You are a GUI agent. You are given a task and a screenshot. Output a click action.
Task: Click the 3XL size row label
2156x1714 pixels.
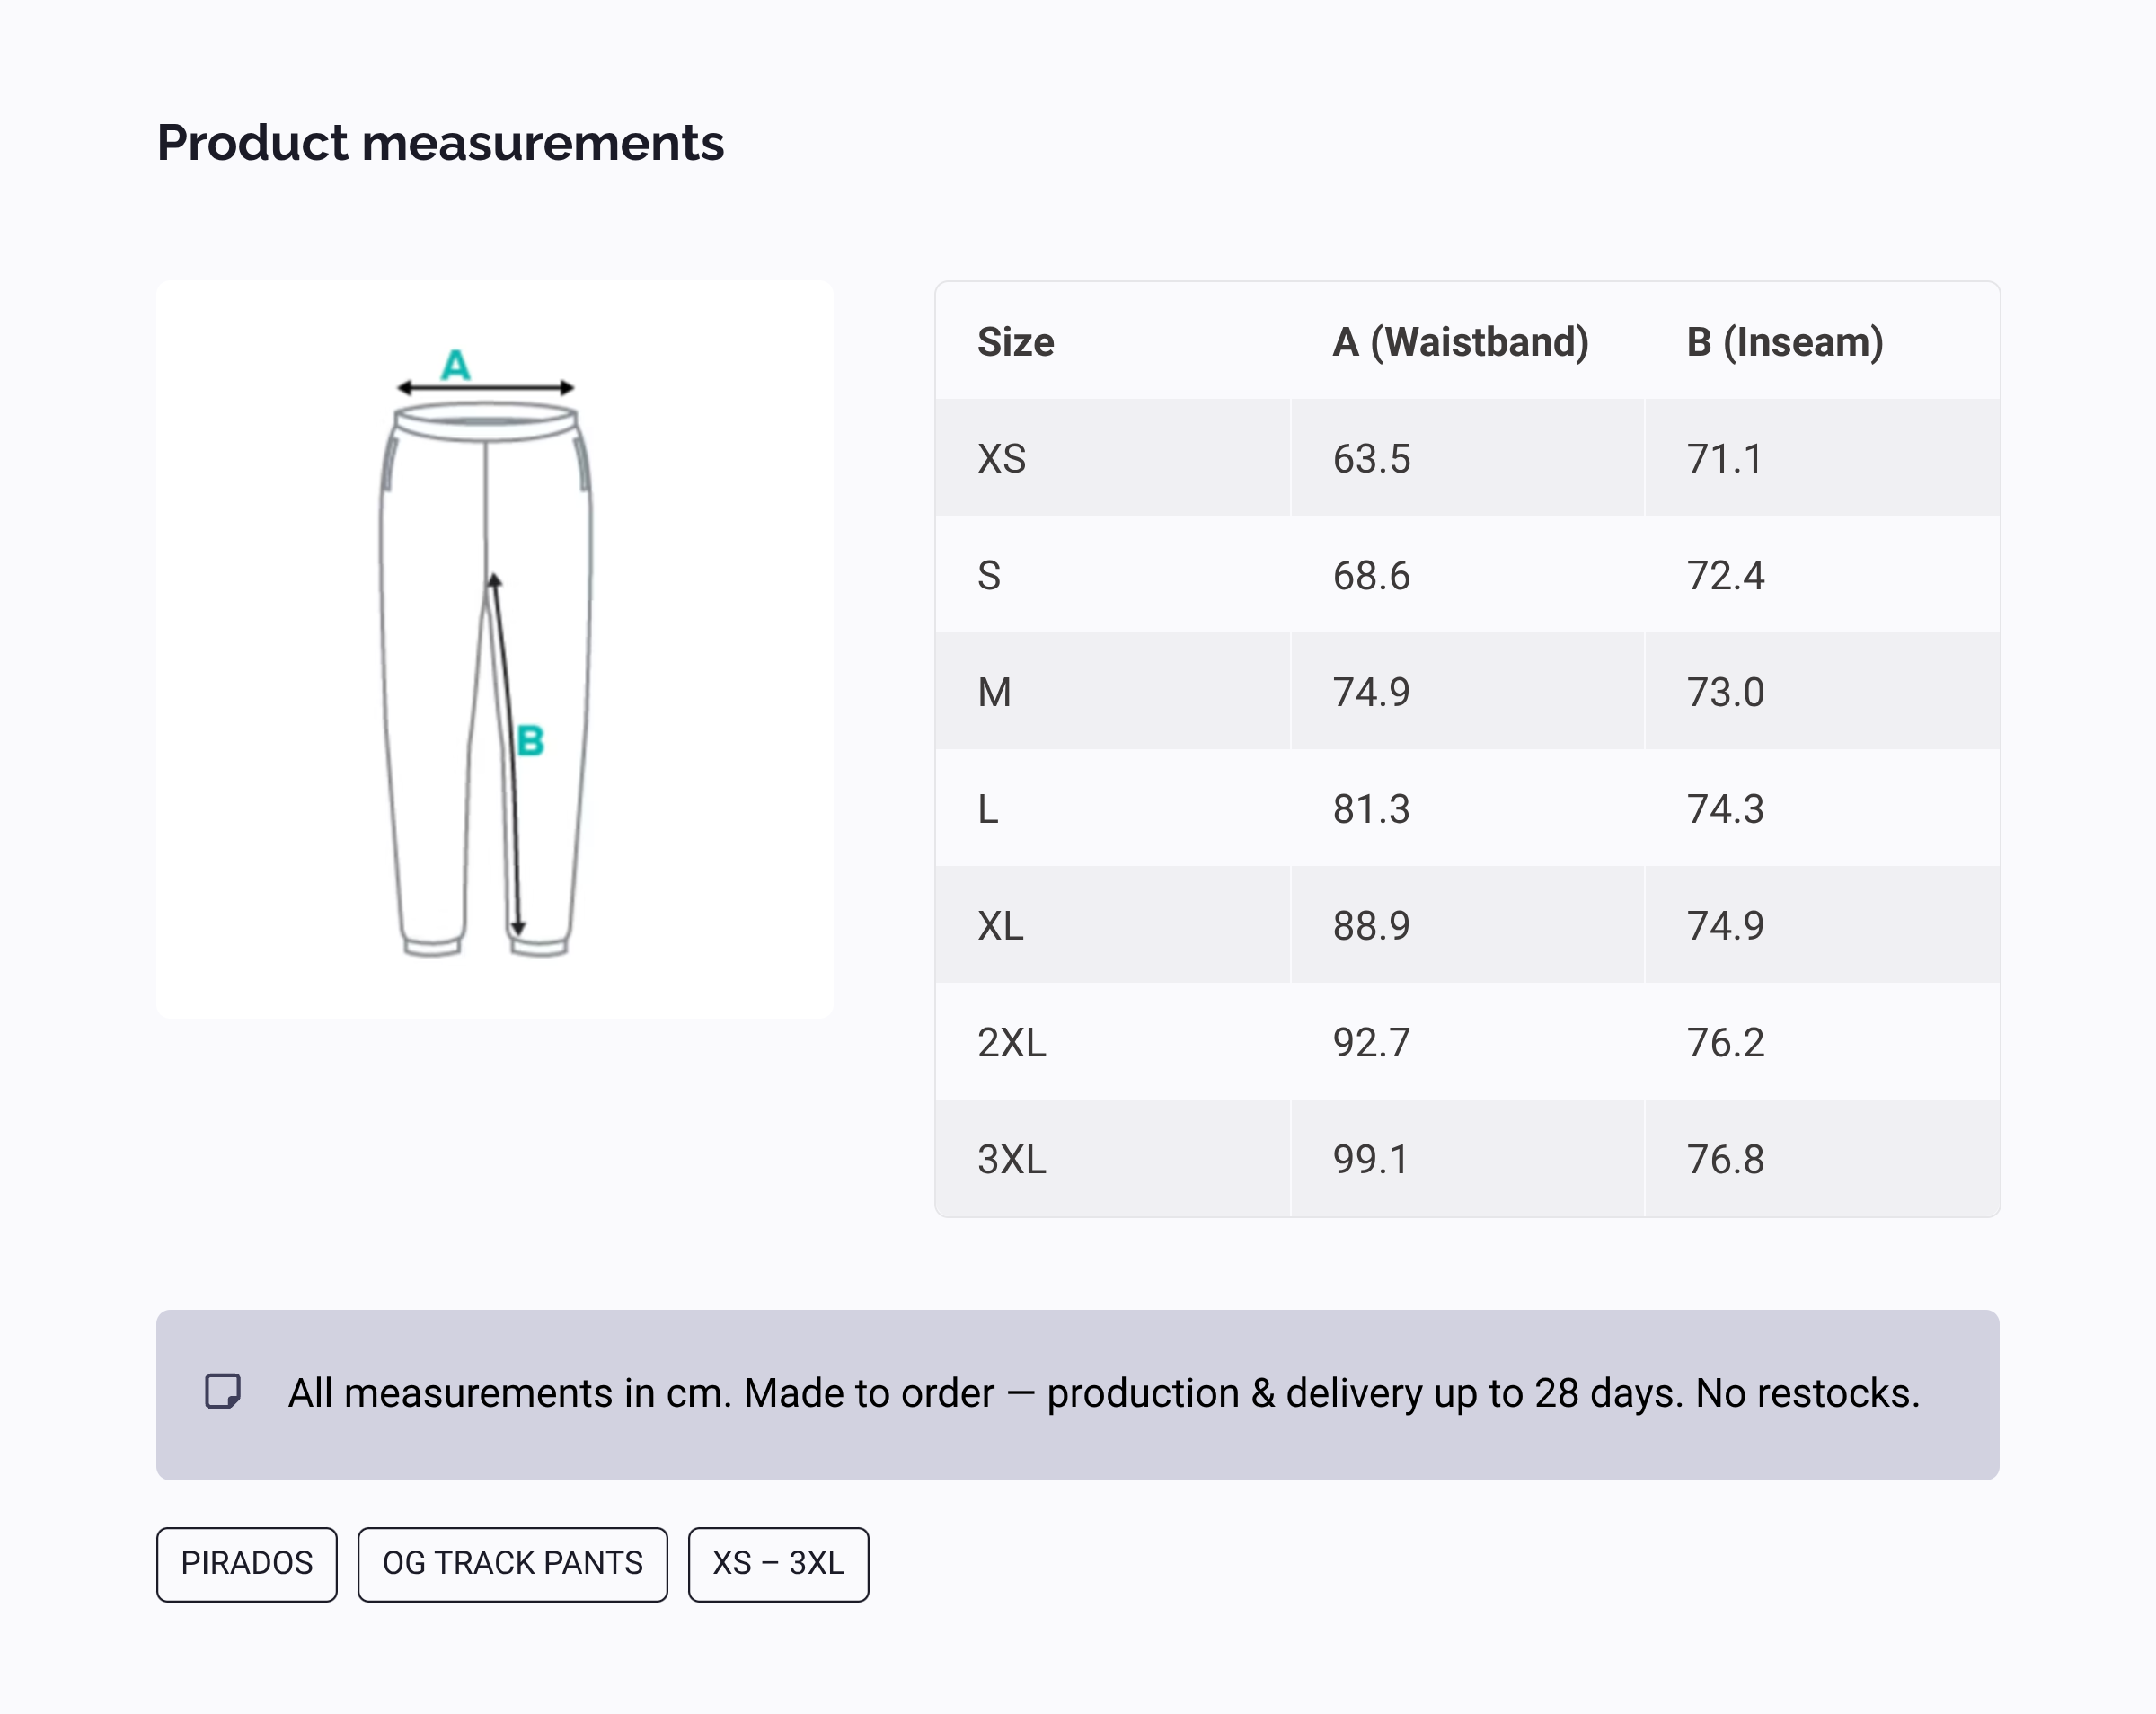(x=1011, y=1159)
